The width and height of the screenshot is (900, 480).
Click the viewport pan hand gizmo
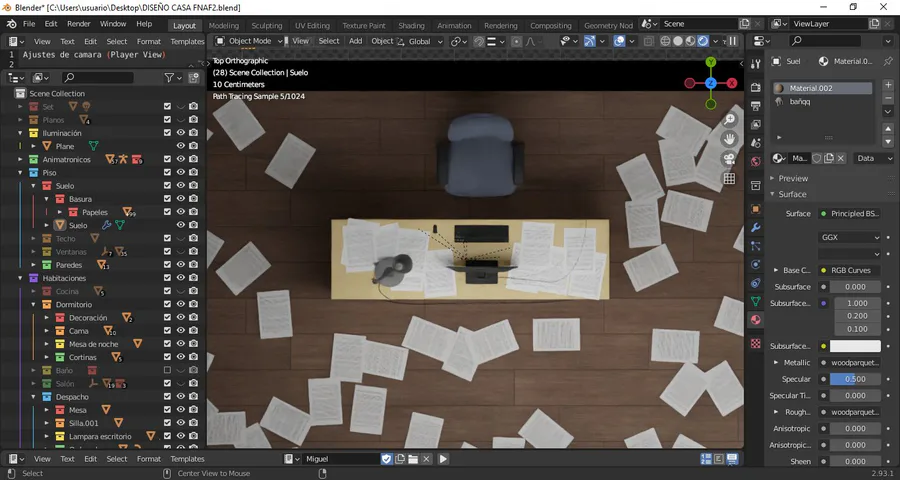(729, 139)
